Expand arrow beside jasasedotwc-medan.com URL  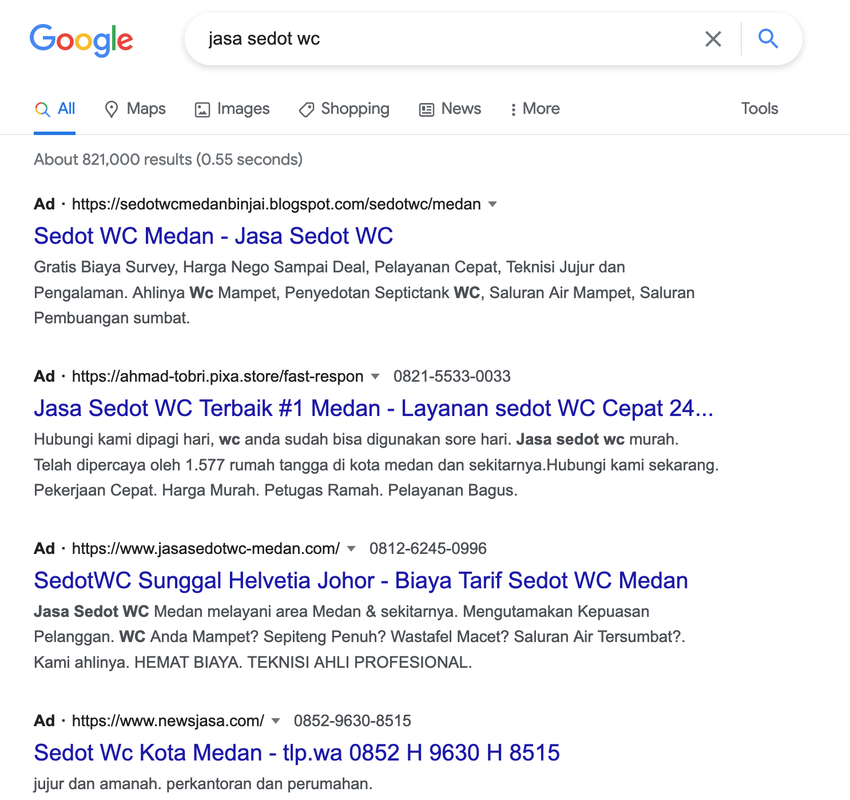[x=351, y=549]
